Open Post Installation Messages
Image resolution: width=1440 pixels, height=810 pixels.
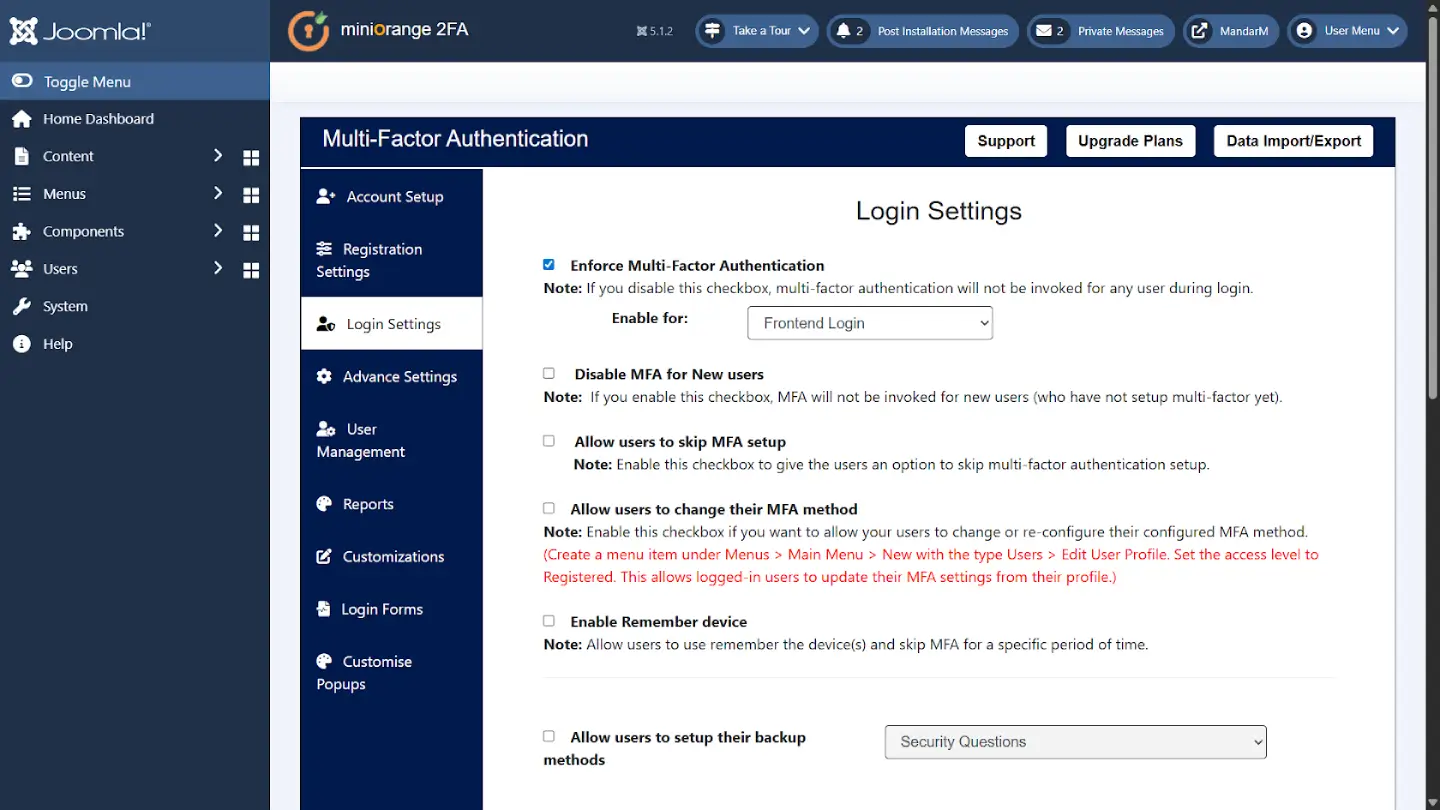tap(922, 31)
